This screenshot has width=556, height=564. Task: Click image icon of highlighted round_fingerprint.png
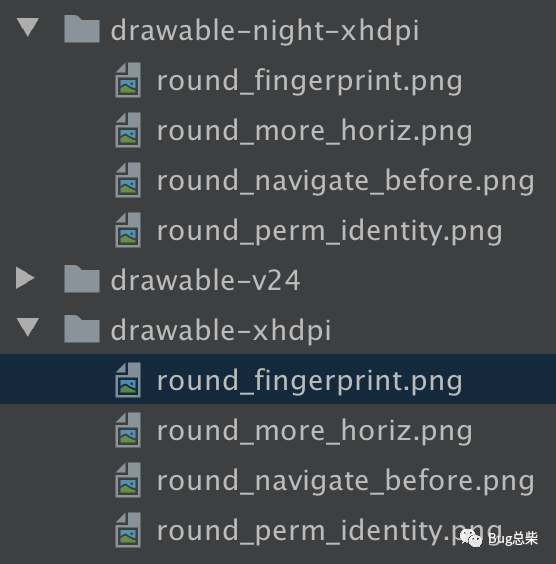pos(128,380)
